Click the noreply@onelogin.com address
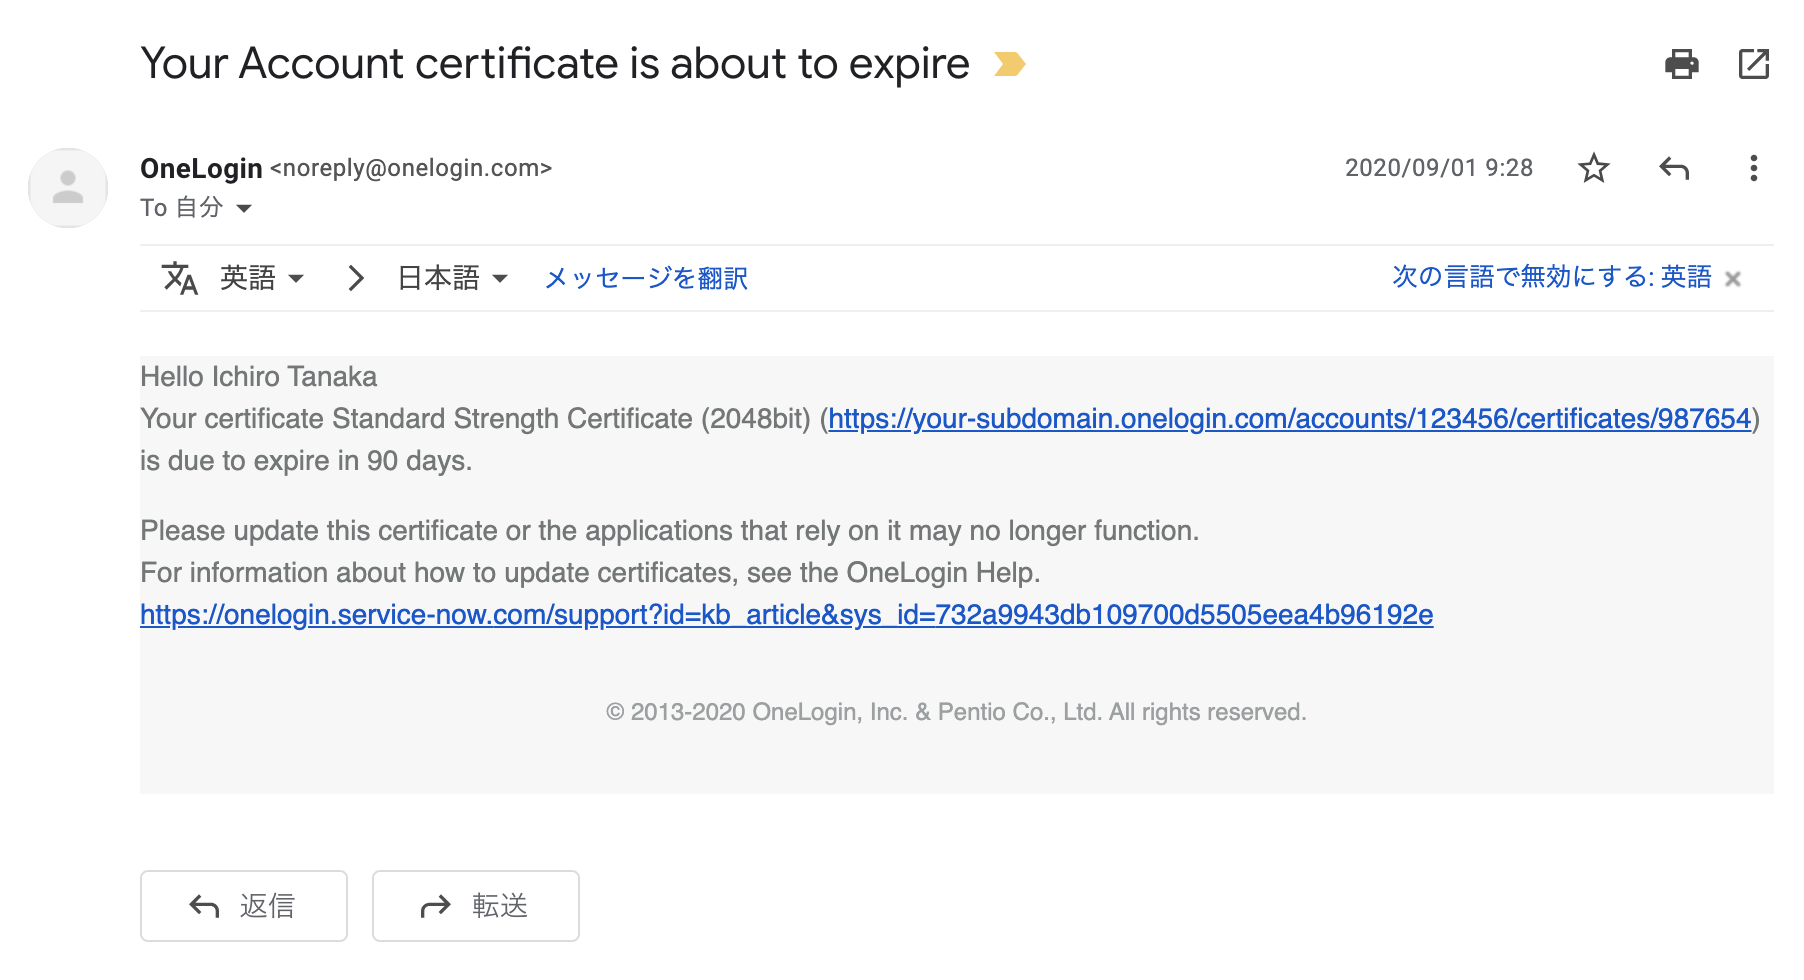 pyautogui.click(x=411, y=168)
